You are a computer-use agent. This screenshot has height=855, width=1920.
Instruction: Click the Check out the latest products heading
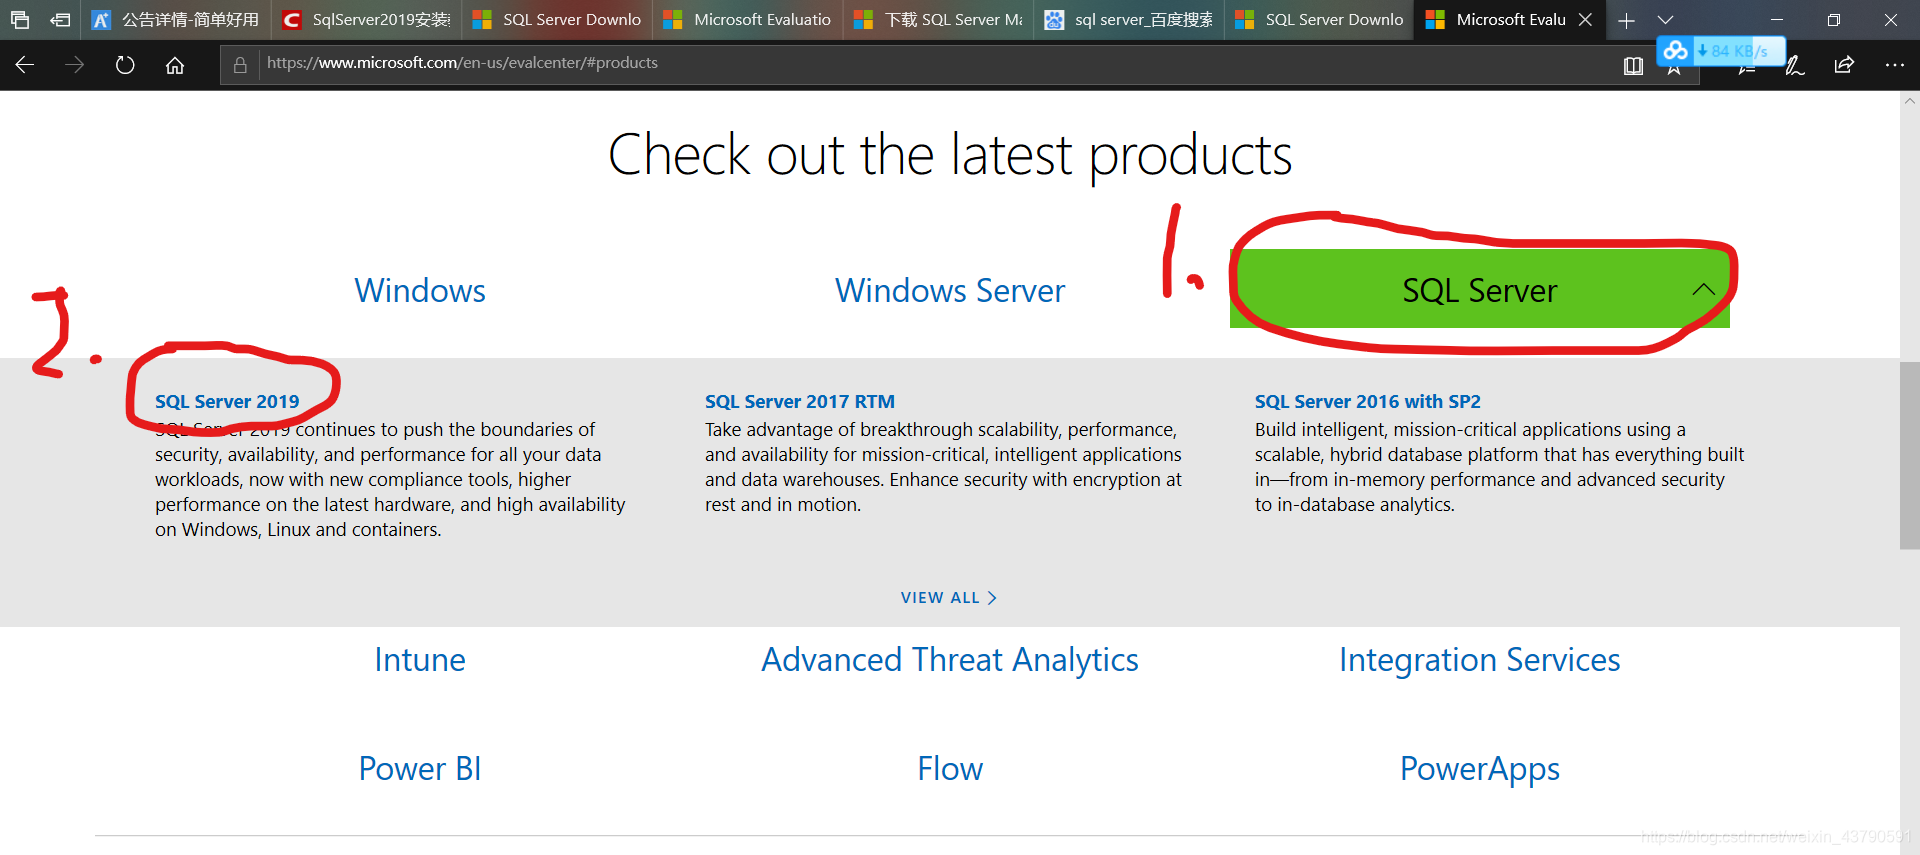[950, 156]
